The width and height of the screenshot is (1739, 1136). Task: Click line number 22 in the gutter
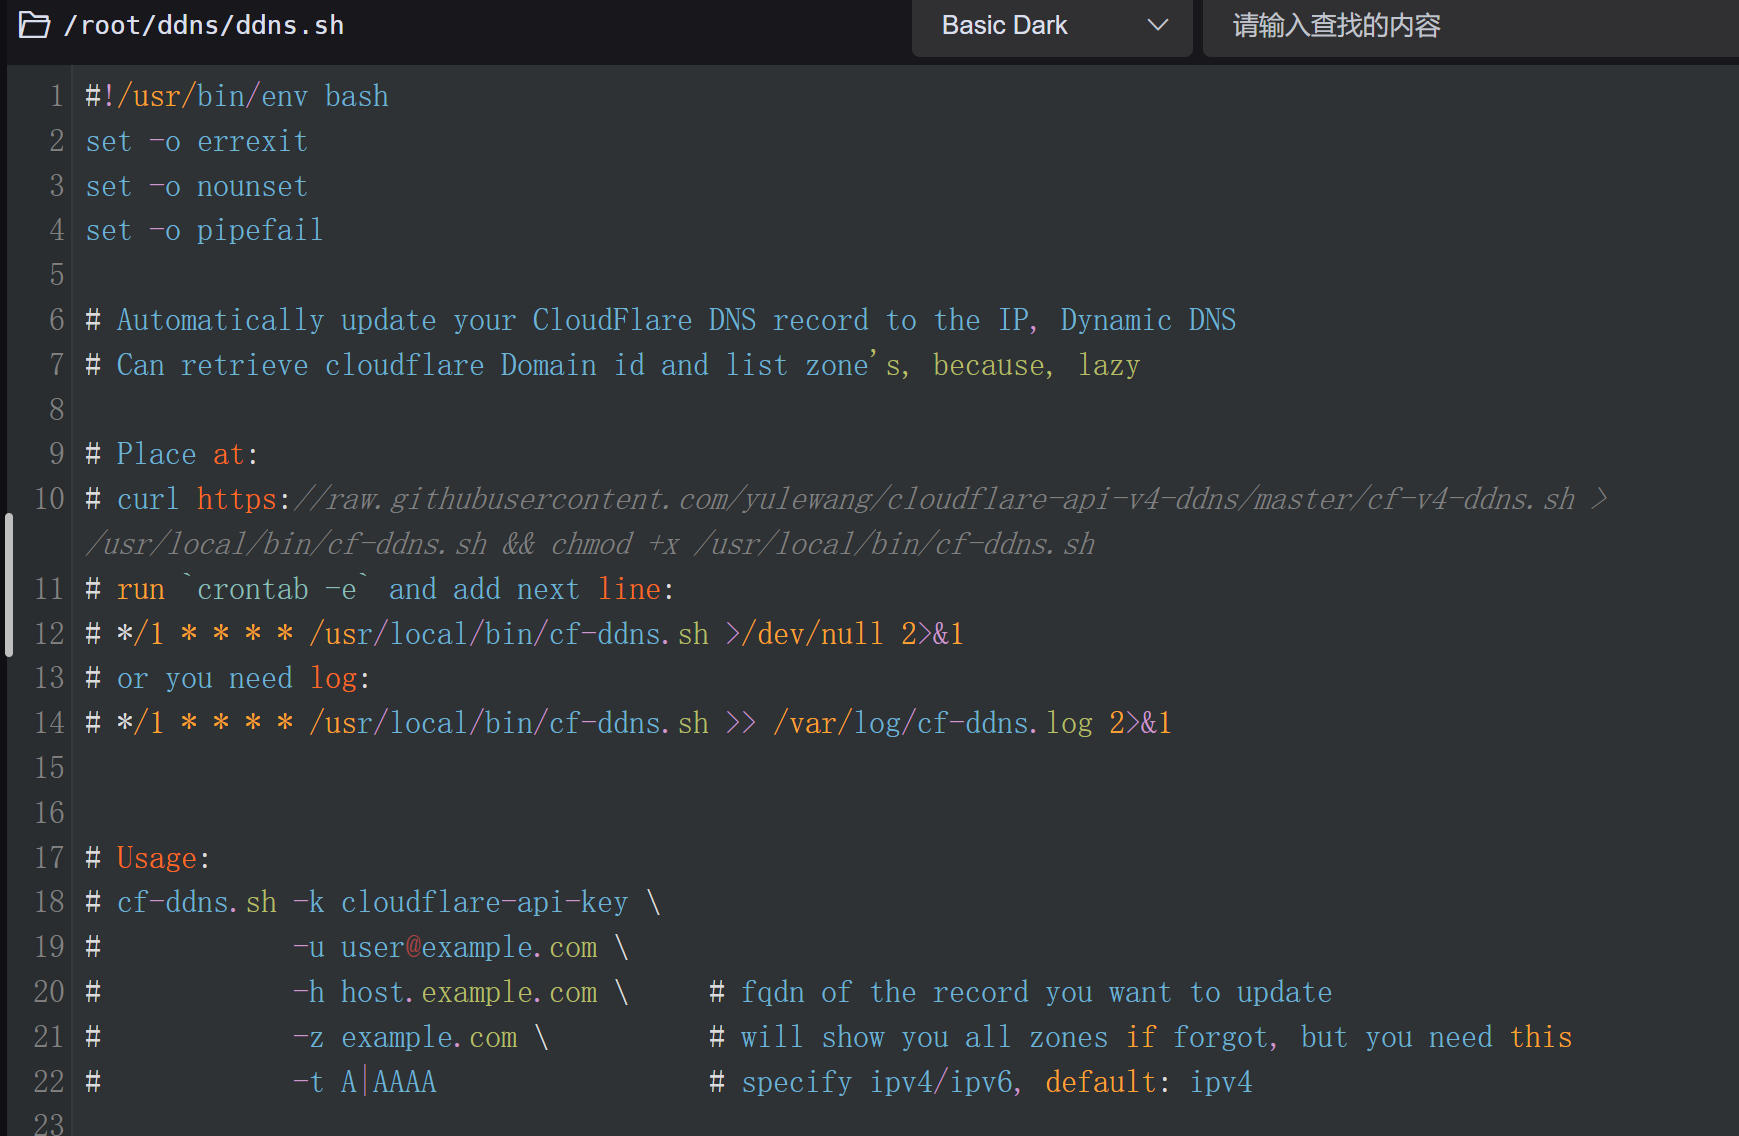pos(49,1081)
